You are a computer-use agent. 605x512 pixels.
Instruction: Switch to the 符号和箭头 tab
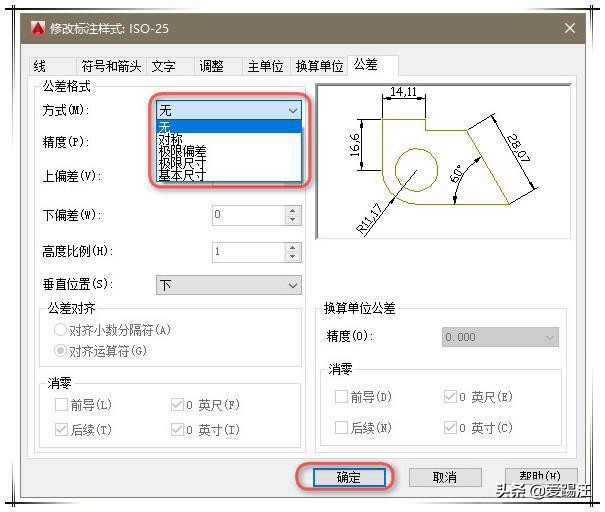[111, 66]
